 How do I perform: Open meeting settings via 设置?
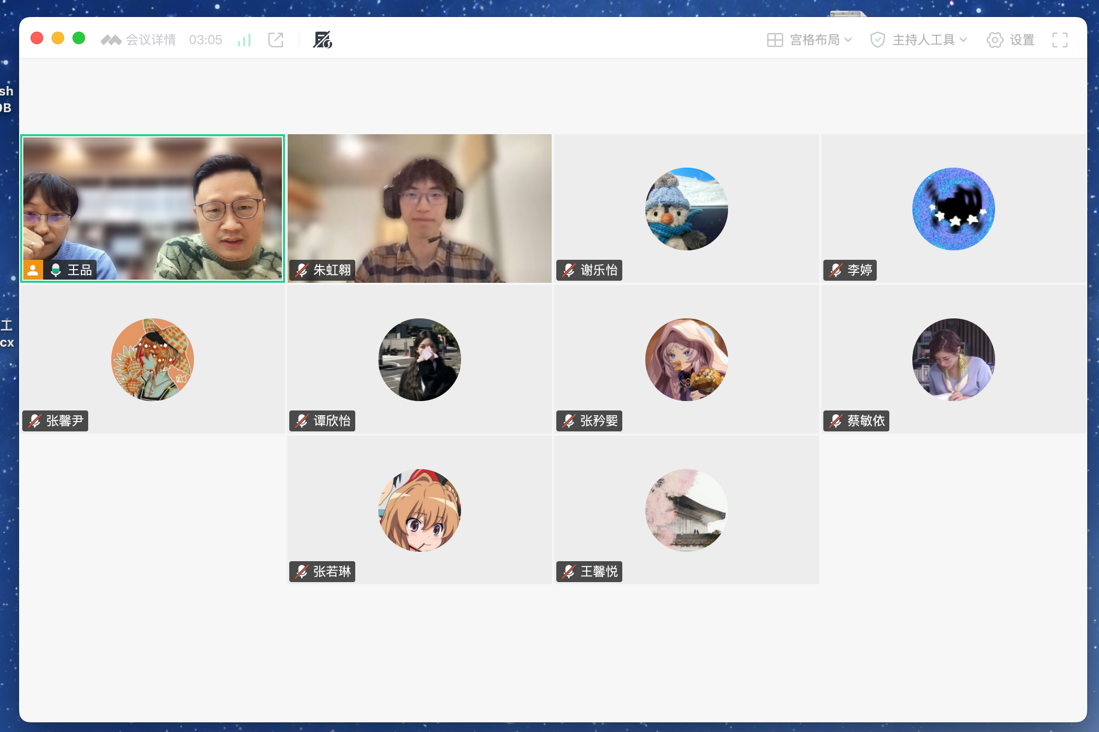point(1010,39)
